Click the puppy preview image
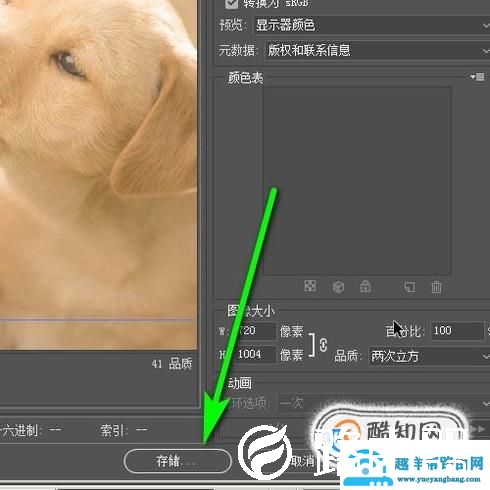 coord(98,175)
